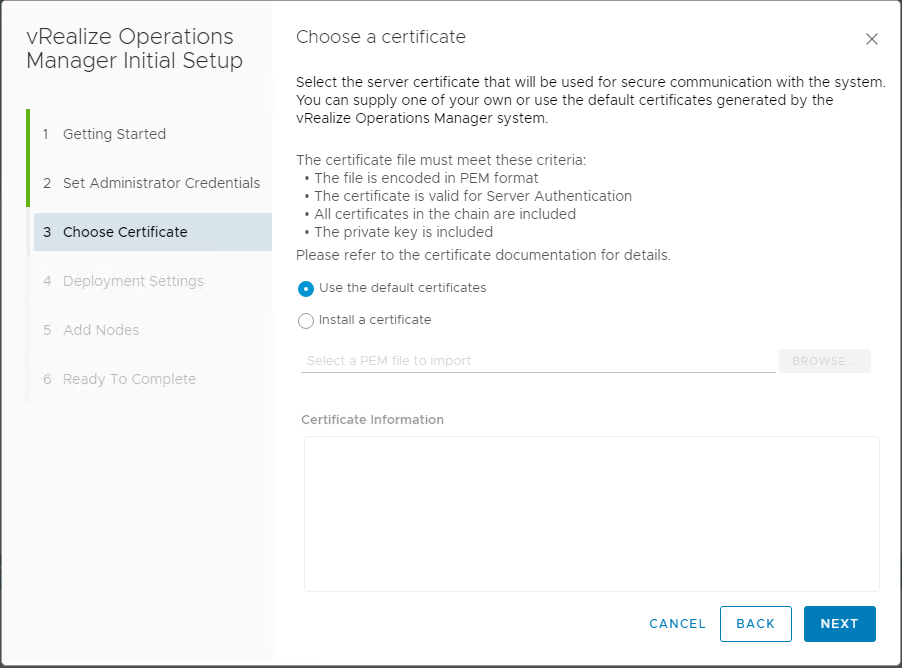The width and height of the screenshot is (902, 668).
Task: Click the Next button
Action: coord(839,623)
